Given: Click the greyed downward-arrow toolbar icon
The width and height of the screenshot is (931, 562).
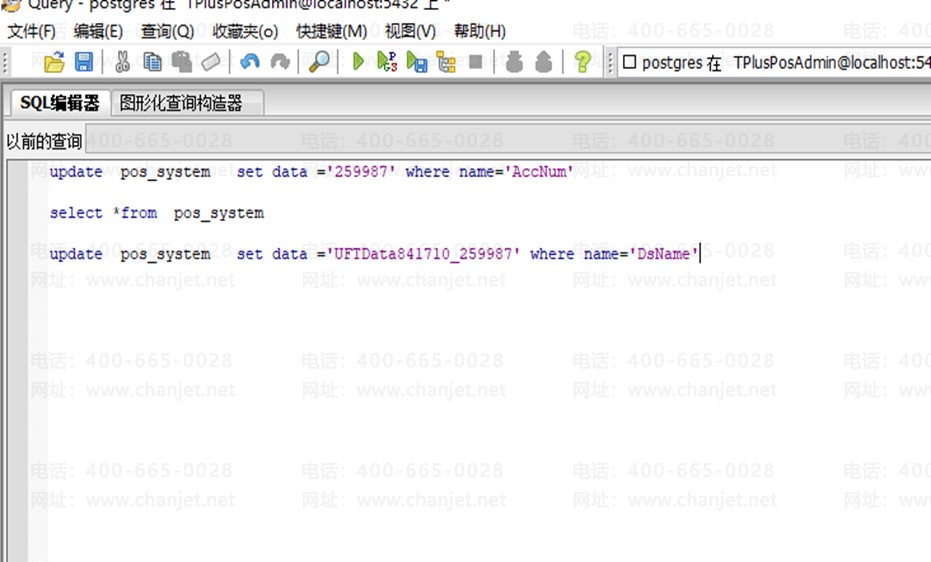Looking at the screenshot, I should click(514, 62).
